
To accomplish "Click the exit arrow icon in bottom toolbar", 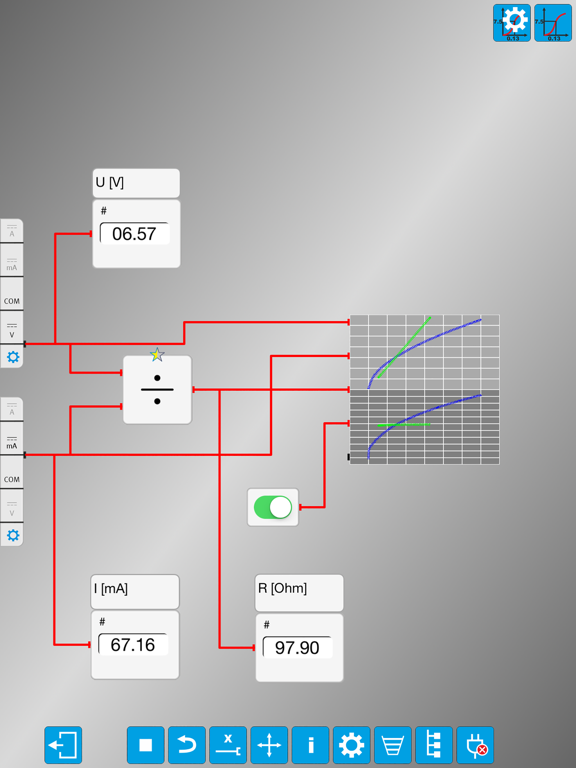I will pos(63,745).
